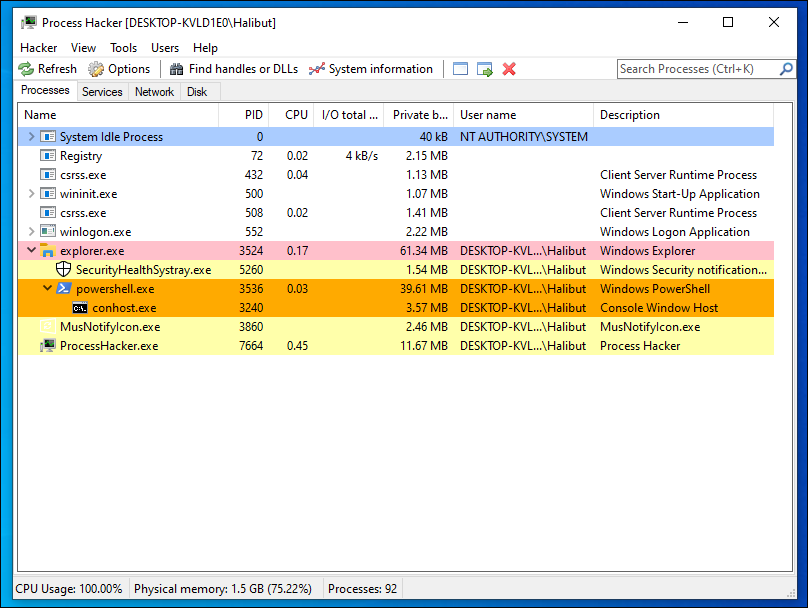
Task: Open the Help menu
Action: (205, 48)
